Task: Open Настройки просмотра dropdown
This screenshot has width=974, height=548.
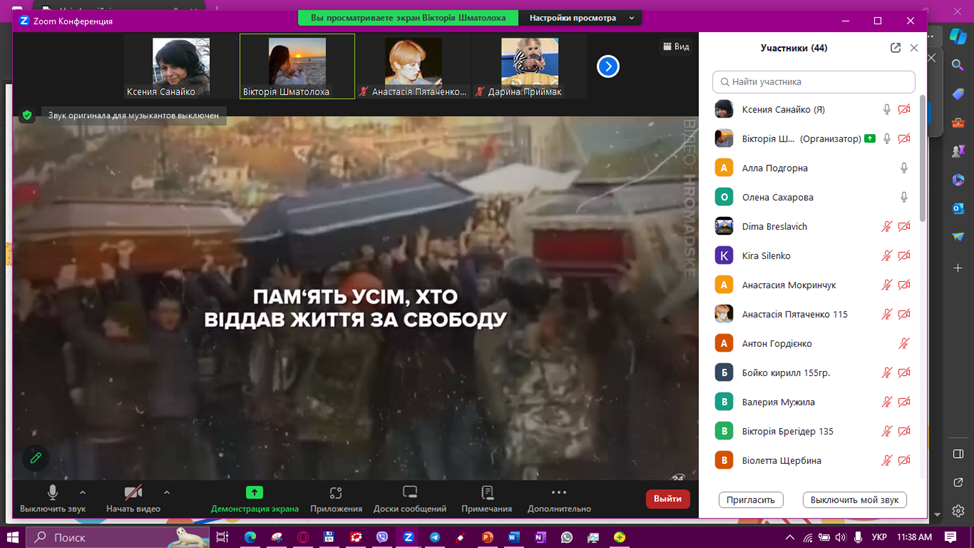Action: point(580,18)
